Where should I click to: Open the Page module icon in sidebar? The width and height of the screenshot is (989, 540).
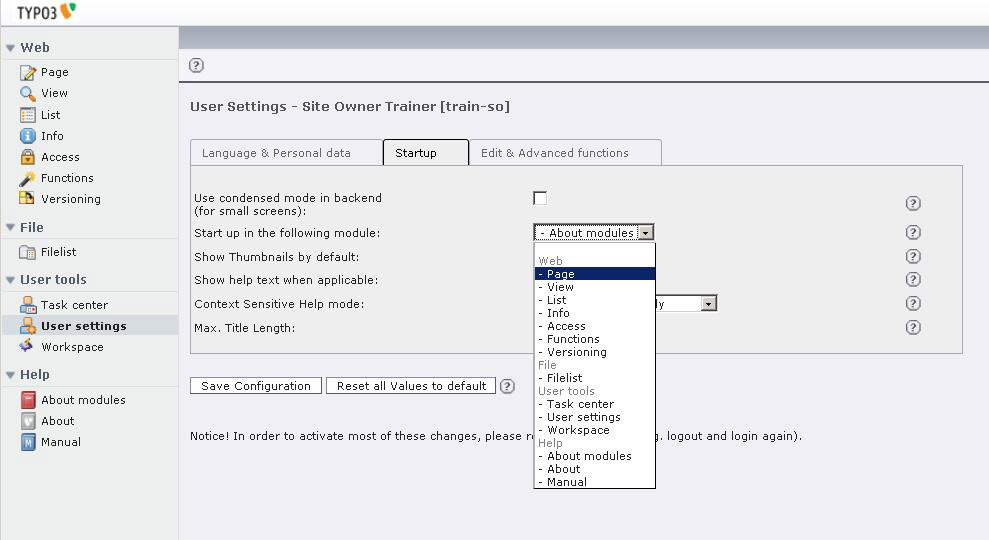28,72
